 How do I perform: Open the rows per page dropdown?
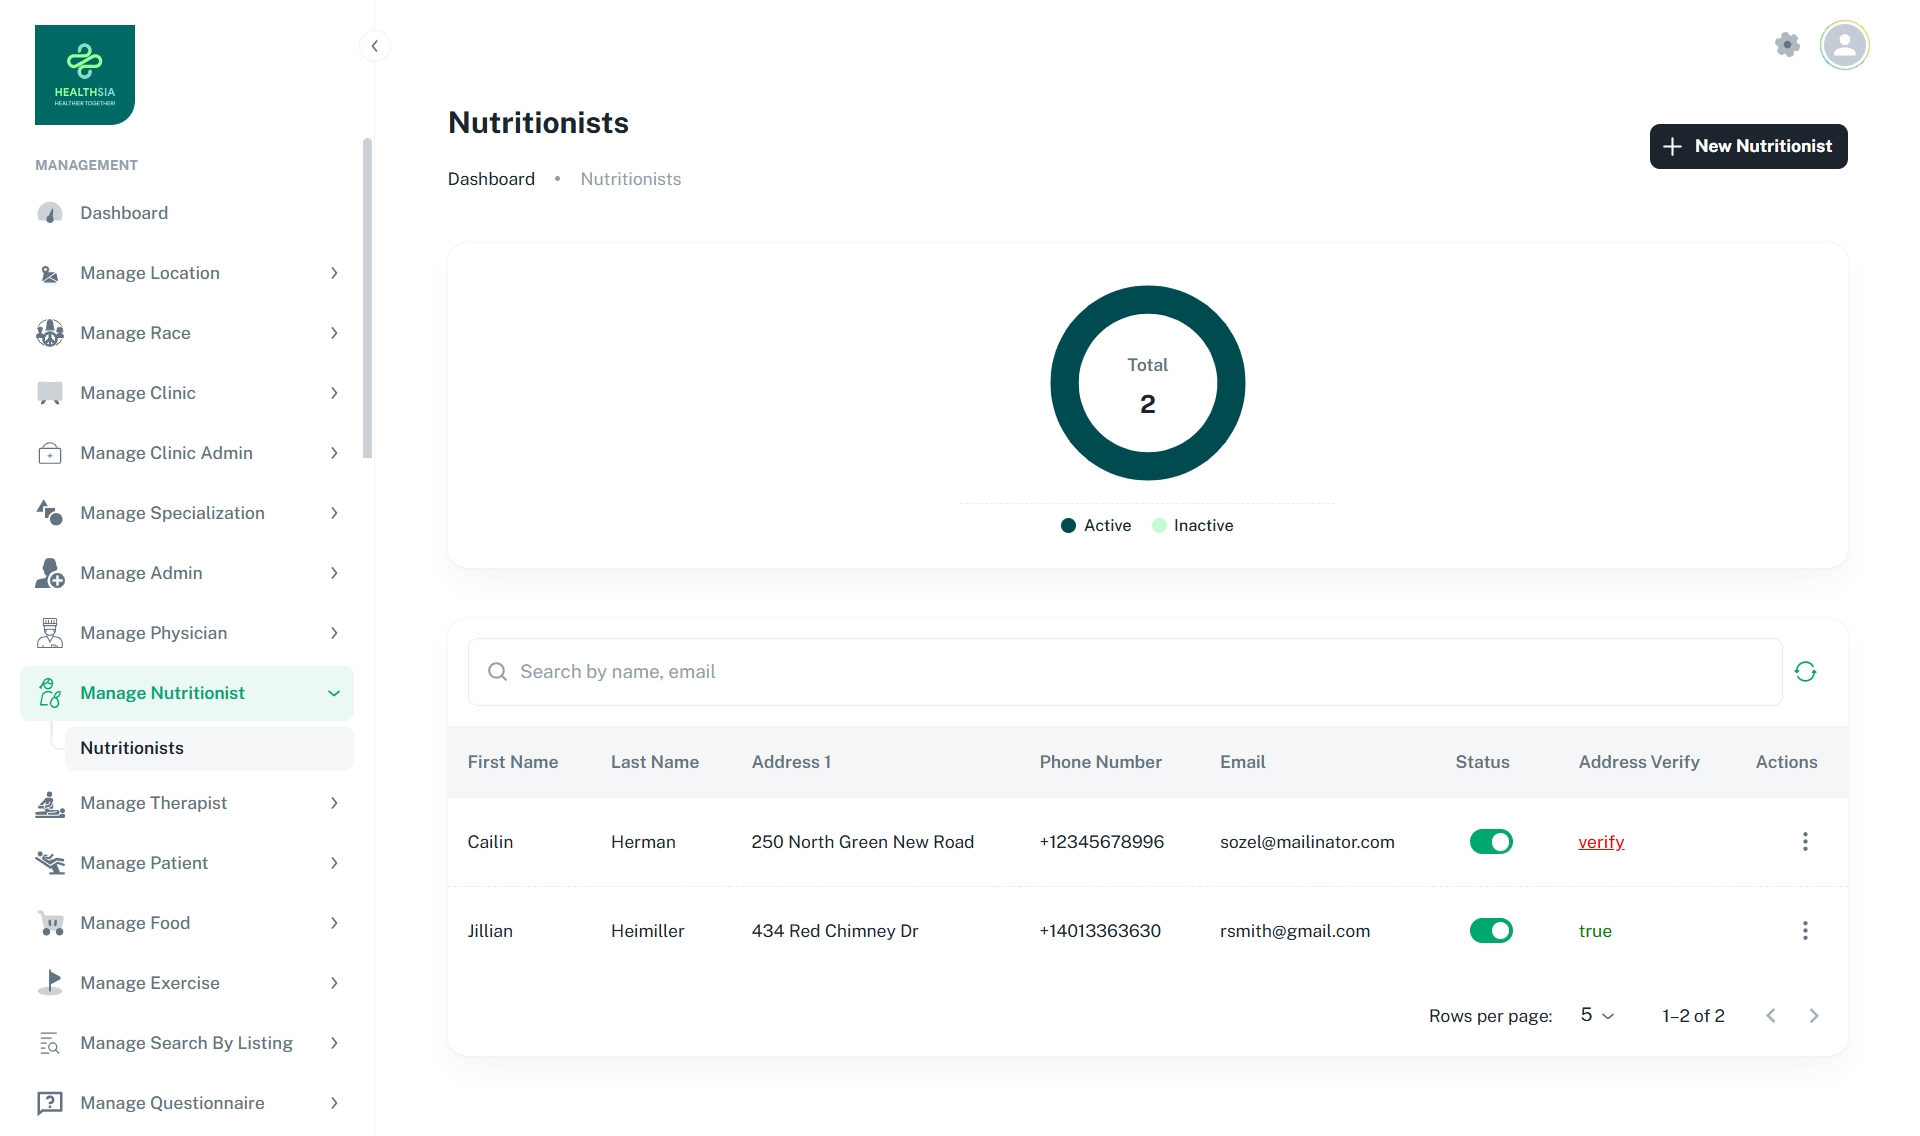[x=1597, y=1016]
